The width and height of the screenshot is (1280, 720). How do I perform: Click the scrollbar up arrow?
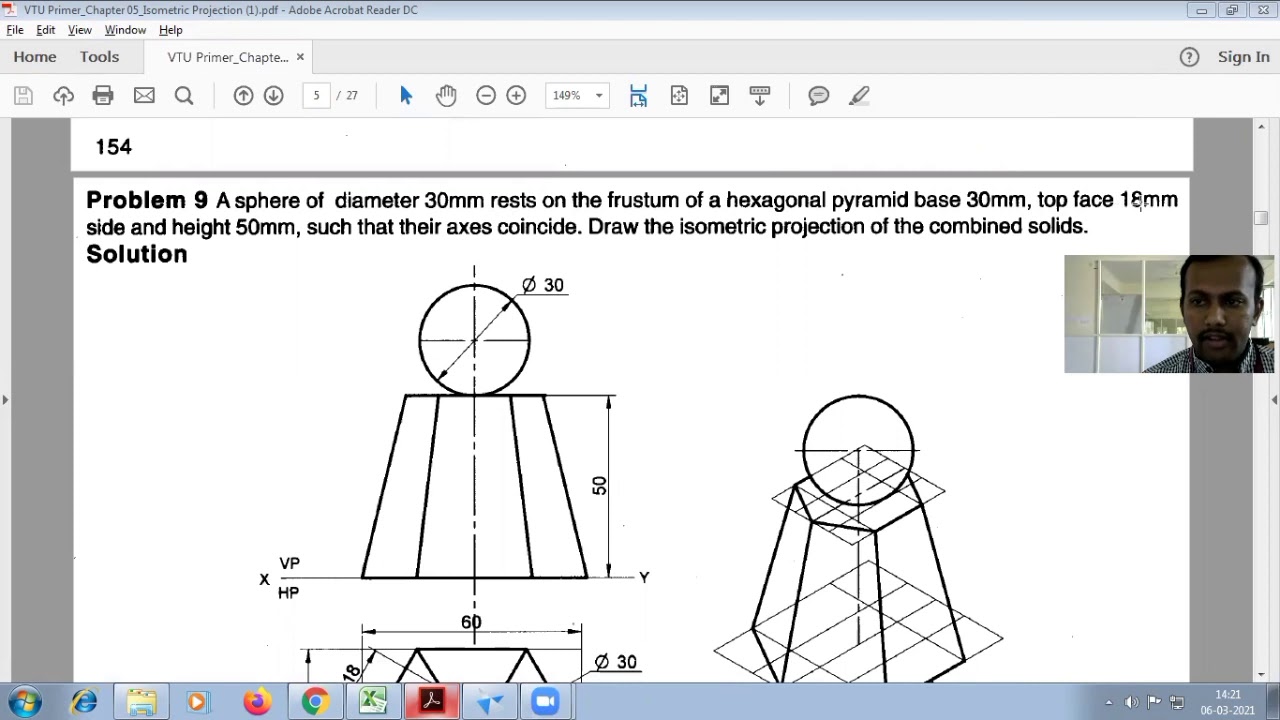1260,126
